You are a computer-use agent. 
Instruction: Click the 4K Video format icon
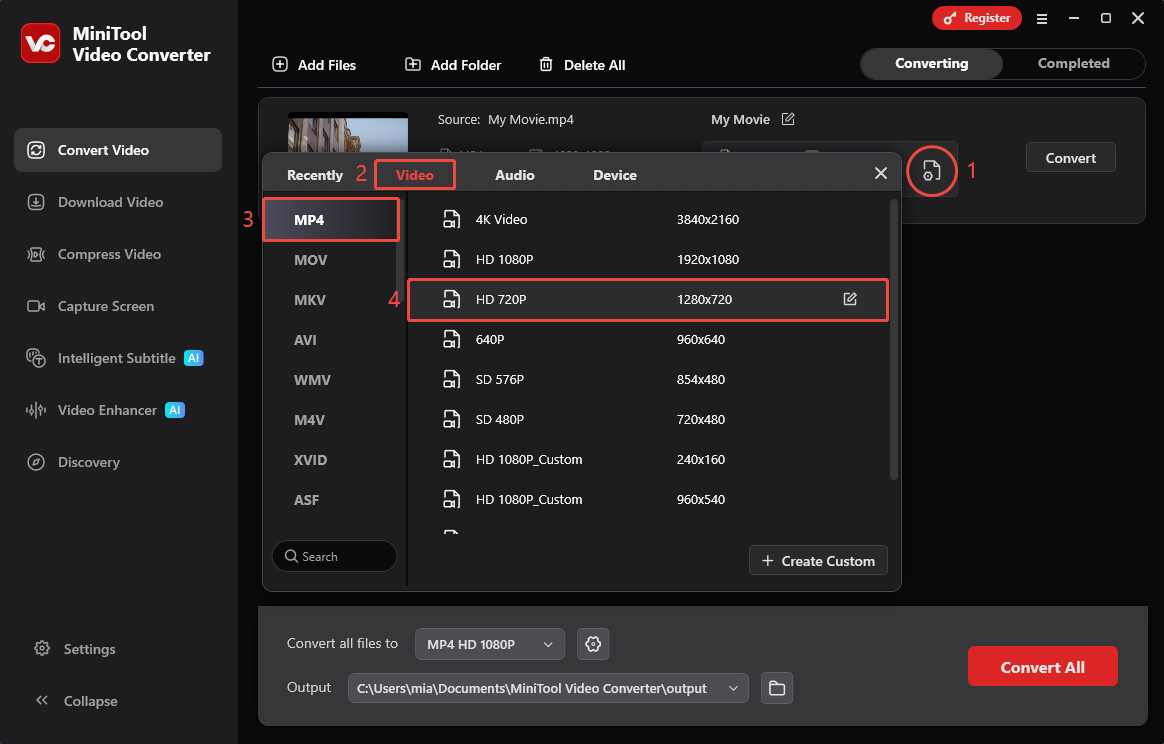[451, 219]
